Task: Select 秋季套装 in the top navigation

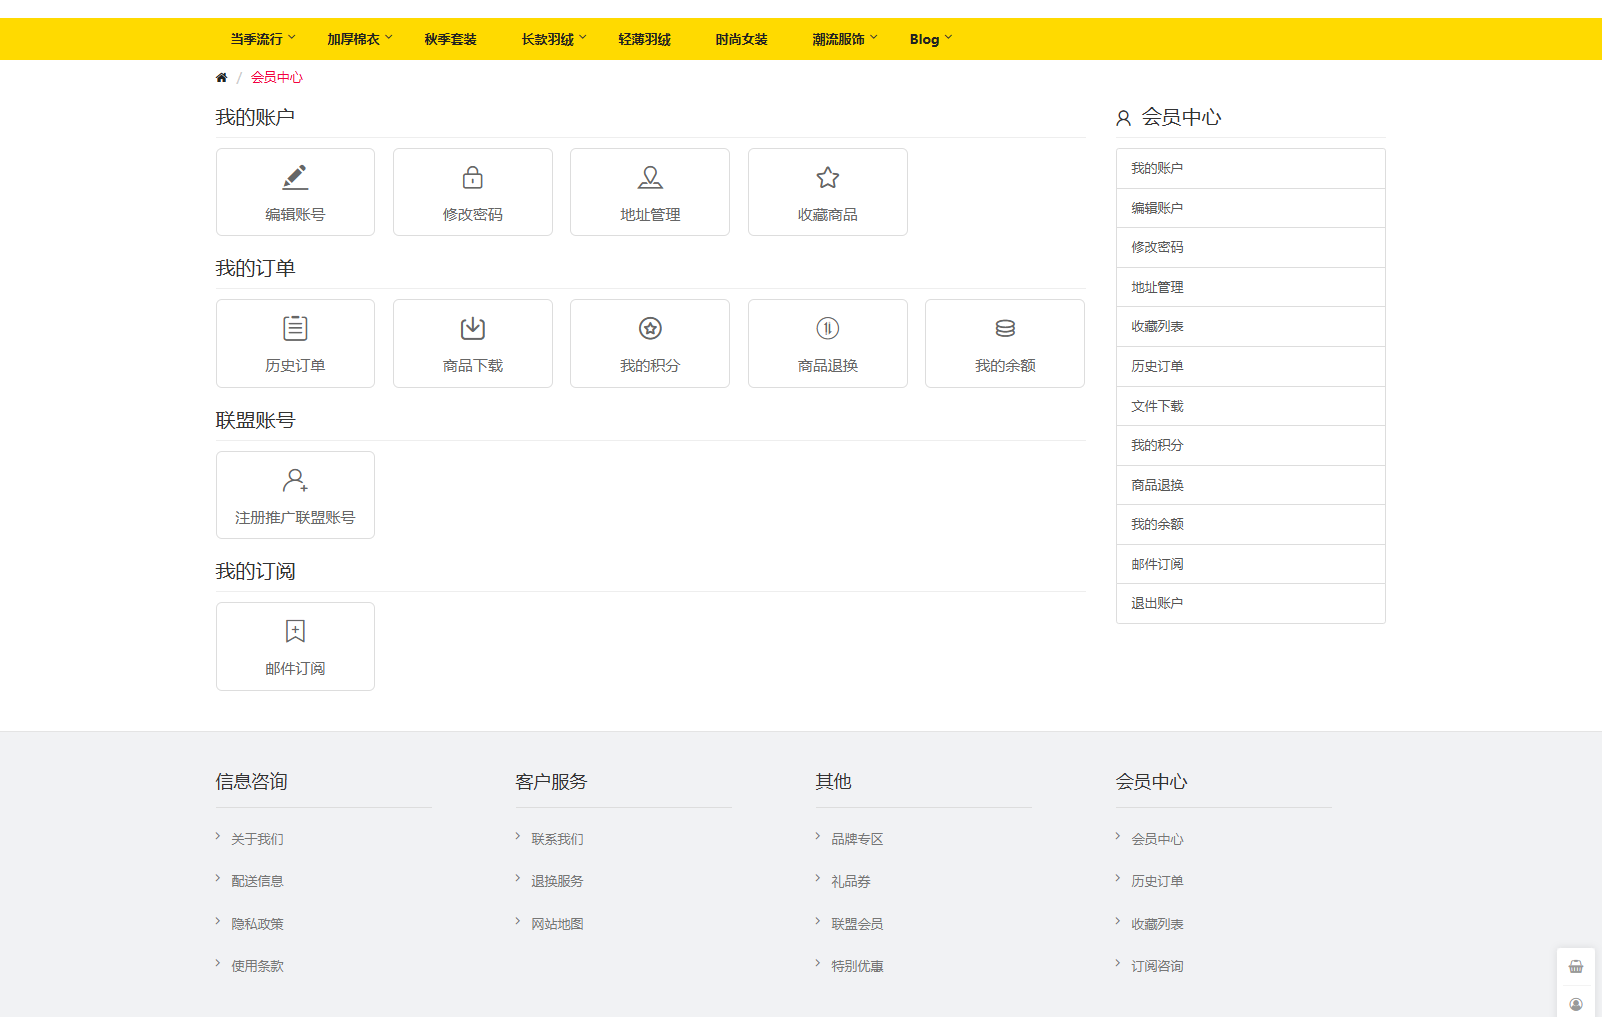Action: (450, 39)
